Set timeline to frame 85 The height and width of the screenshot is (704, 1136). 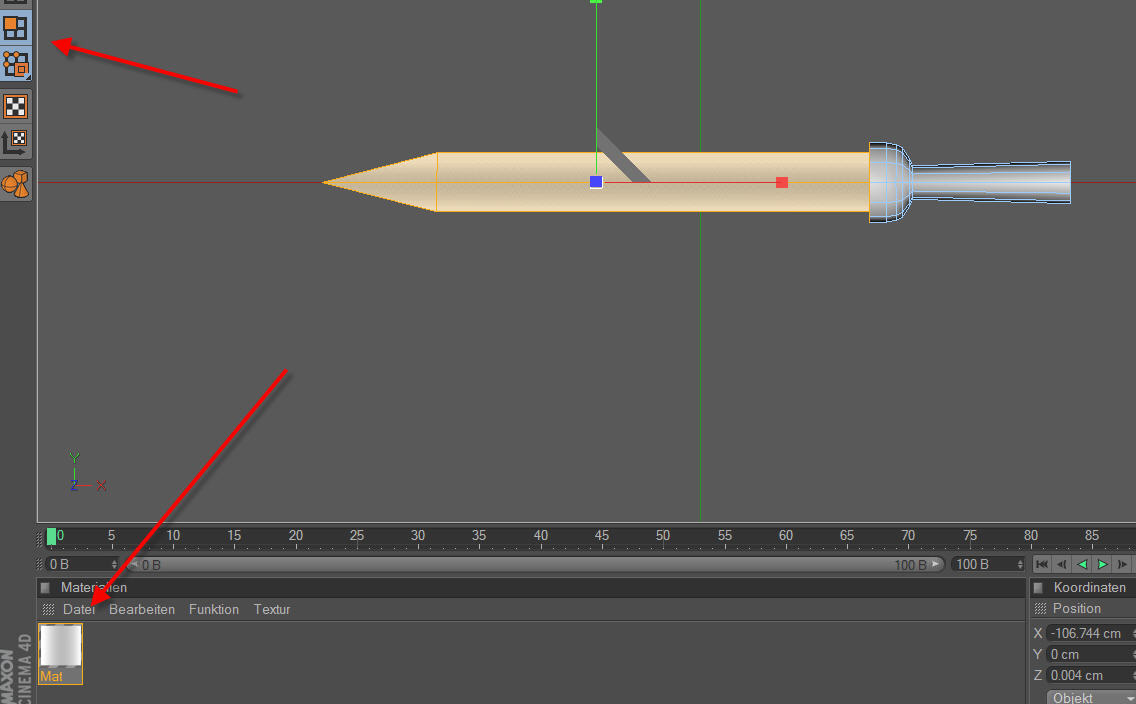point(1092,536)
